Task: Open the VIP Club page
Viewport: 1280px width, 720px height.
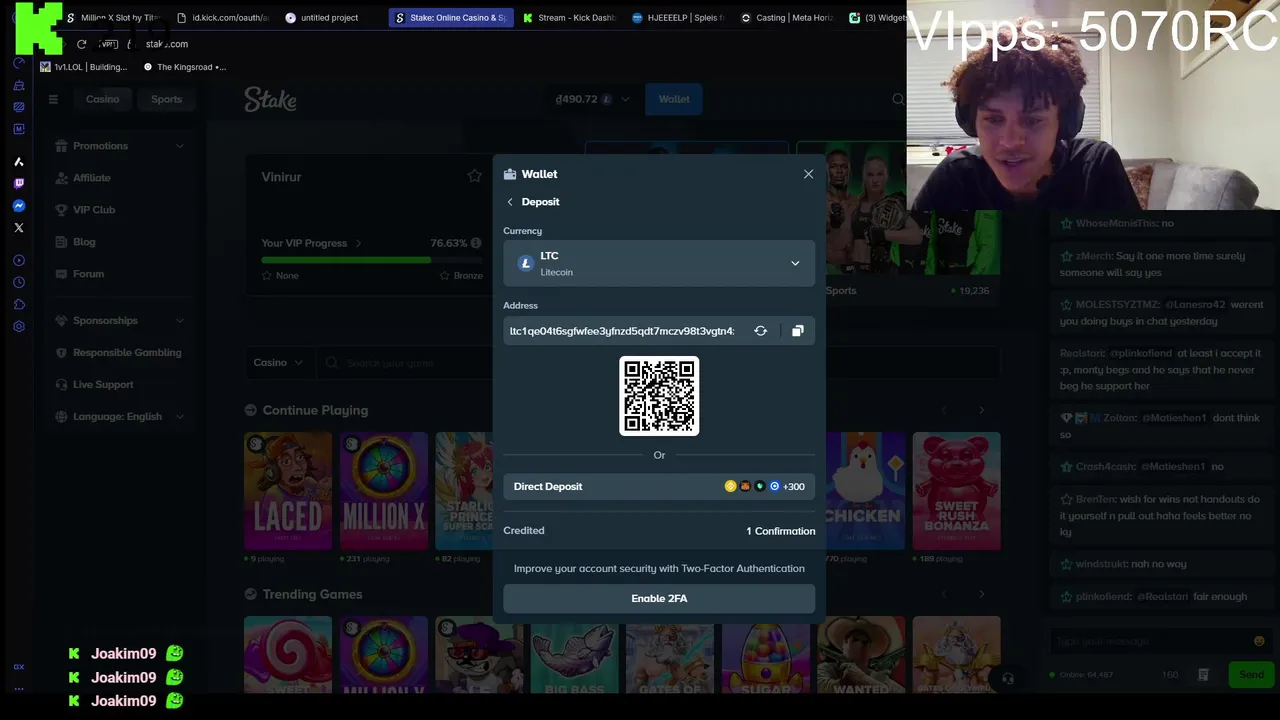Action: [x=94, y=210]
